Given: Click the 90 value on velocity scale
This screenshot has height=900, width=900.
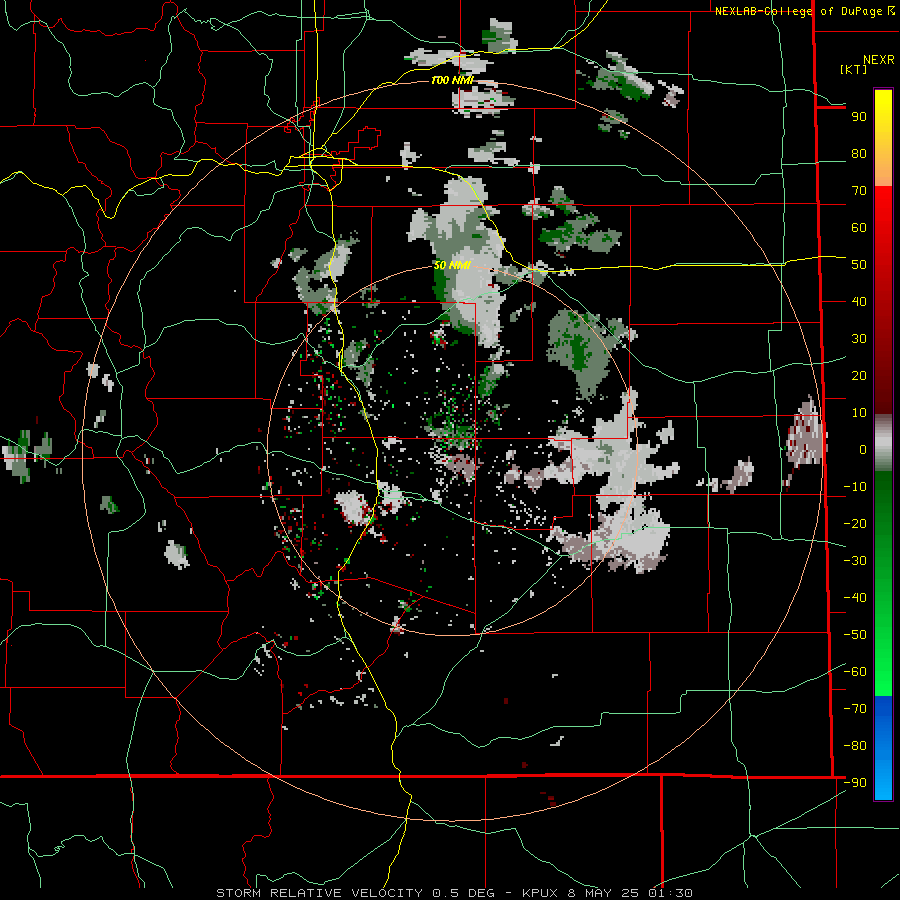Looking at the screenshot, I should click(x=859, y=117).
